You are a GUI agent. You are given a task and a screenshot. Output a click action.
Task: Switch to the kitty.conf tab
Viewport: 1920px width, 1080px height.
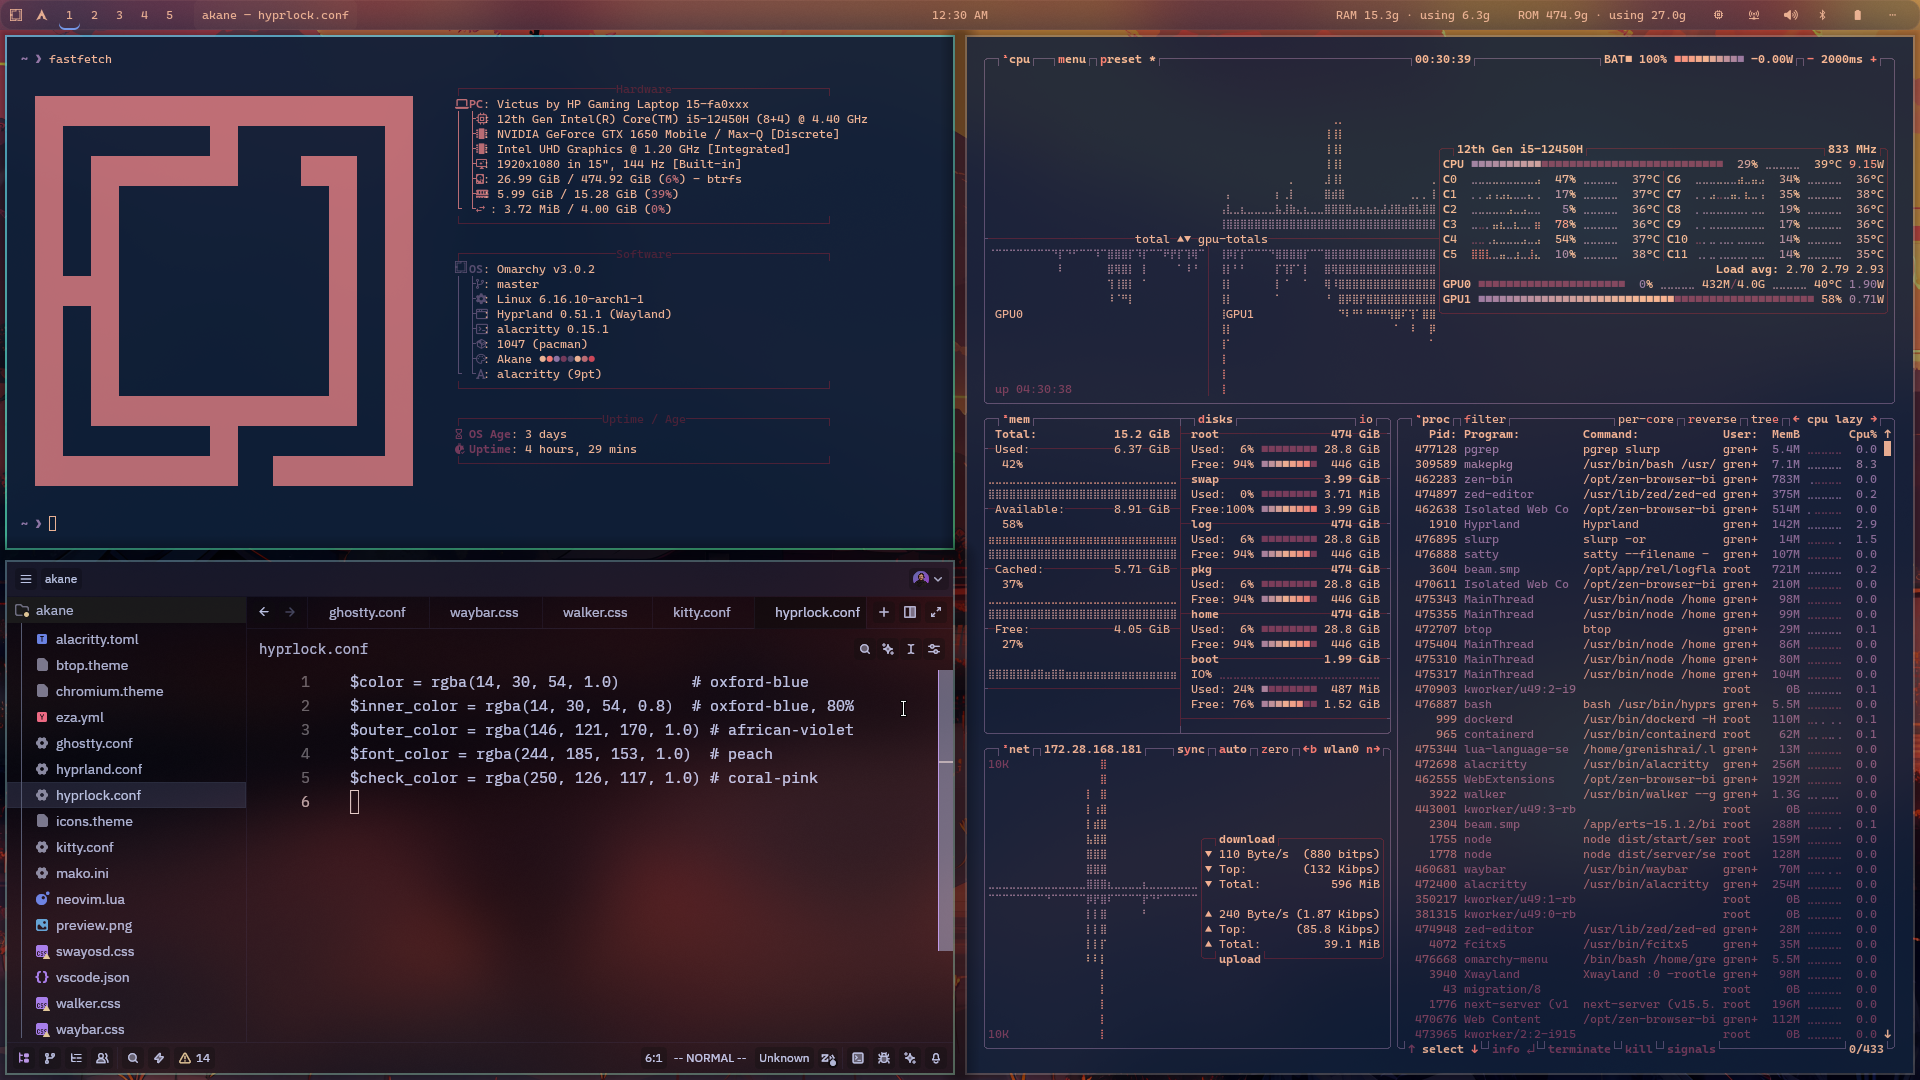(x=701, y=612)
